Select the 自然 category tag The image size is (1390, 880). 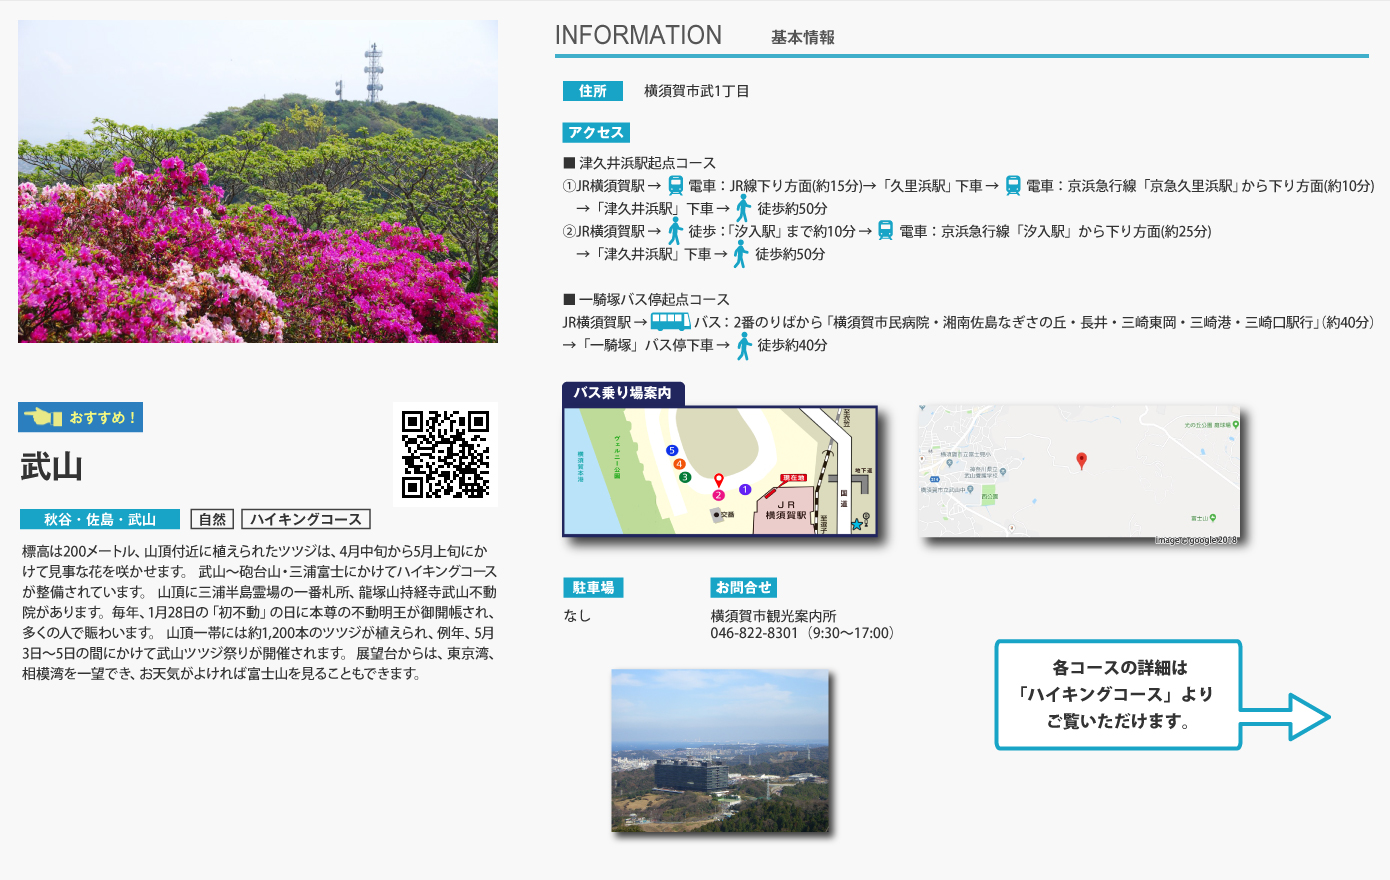(212, 519)
